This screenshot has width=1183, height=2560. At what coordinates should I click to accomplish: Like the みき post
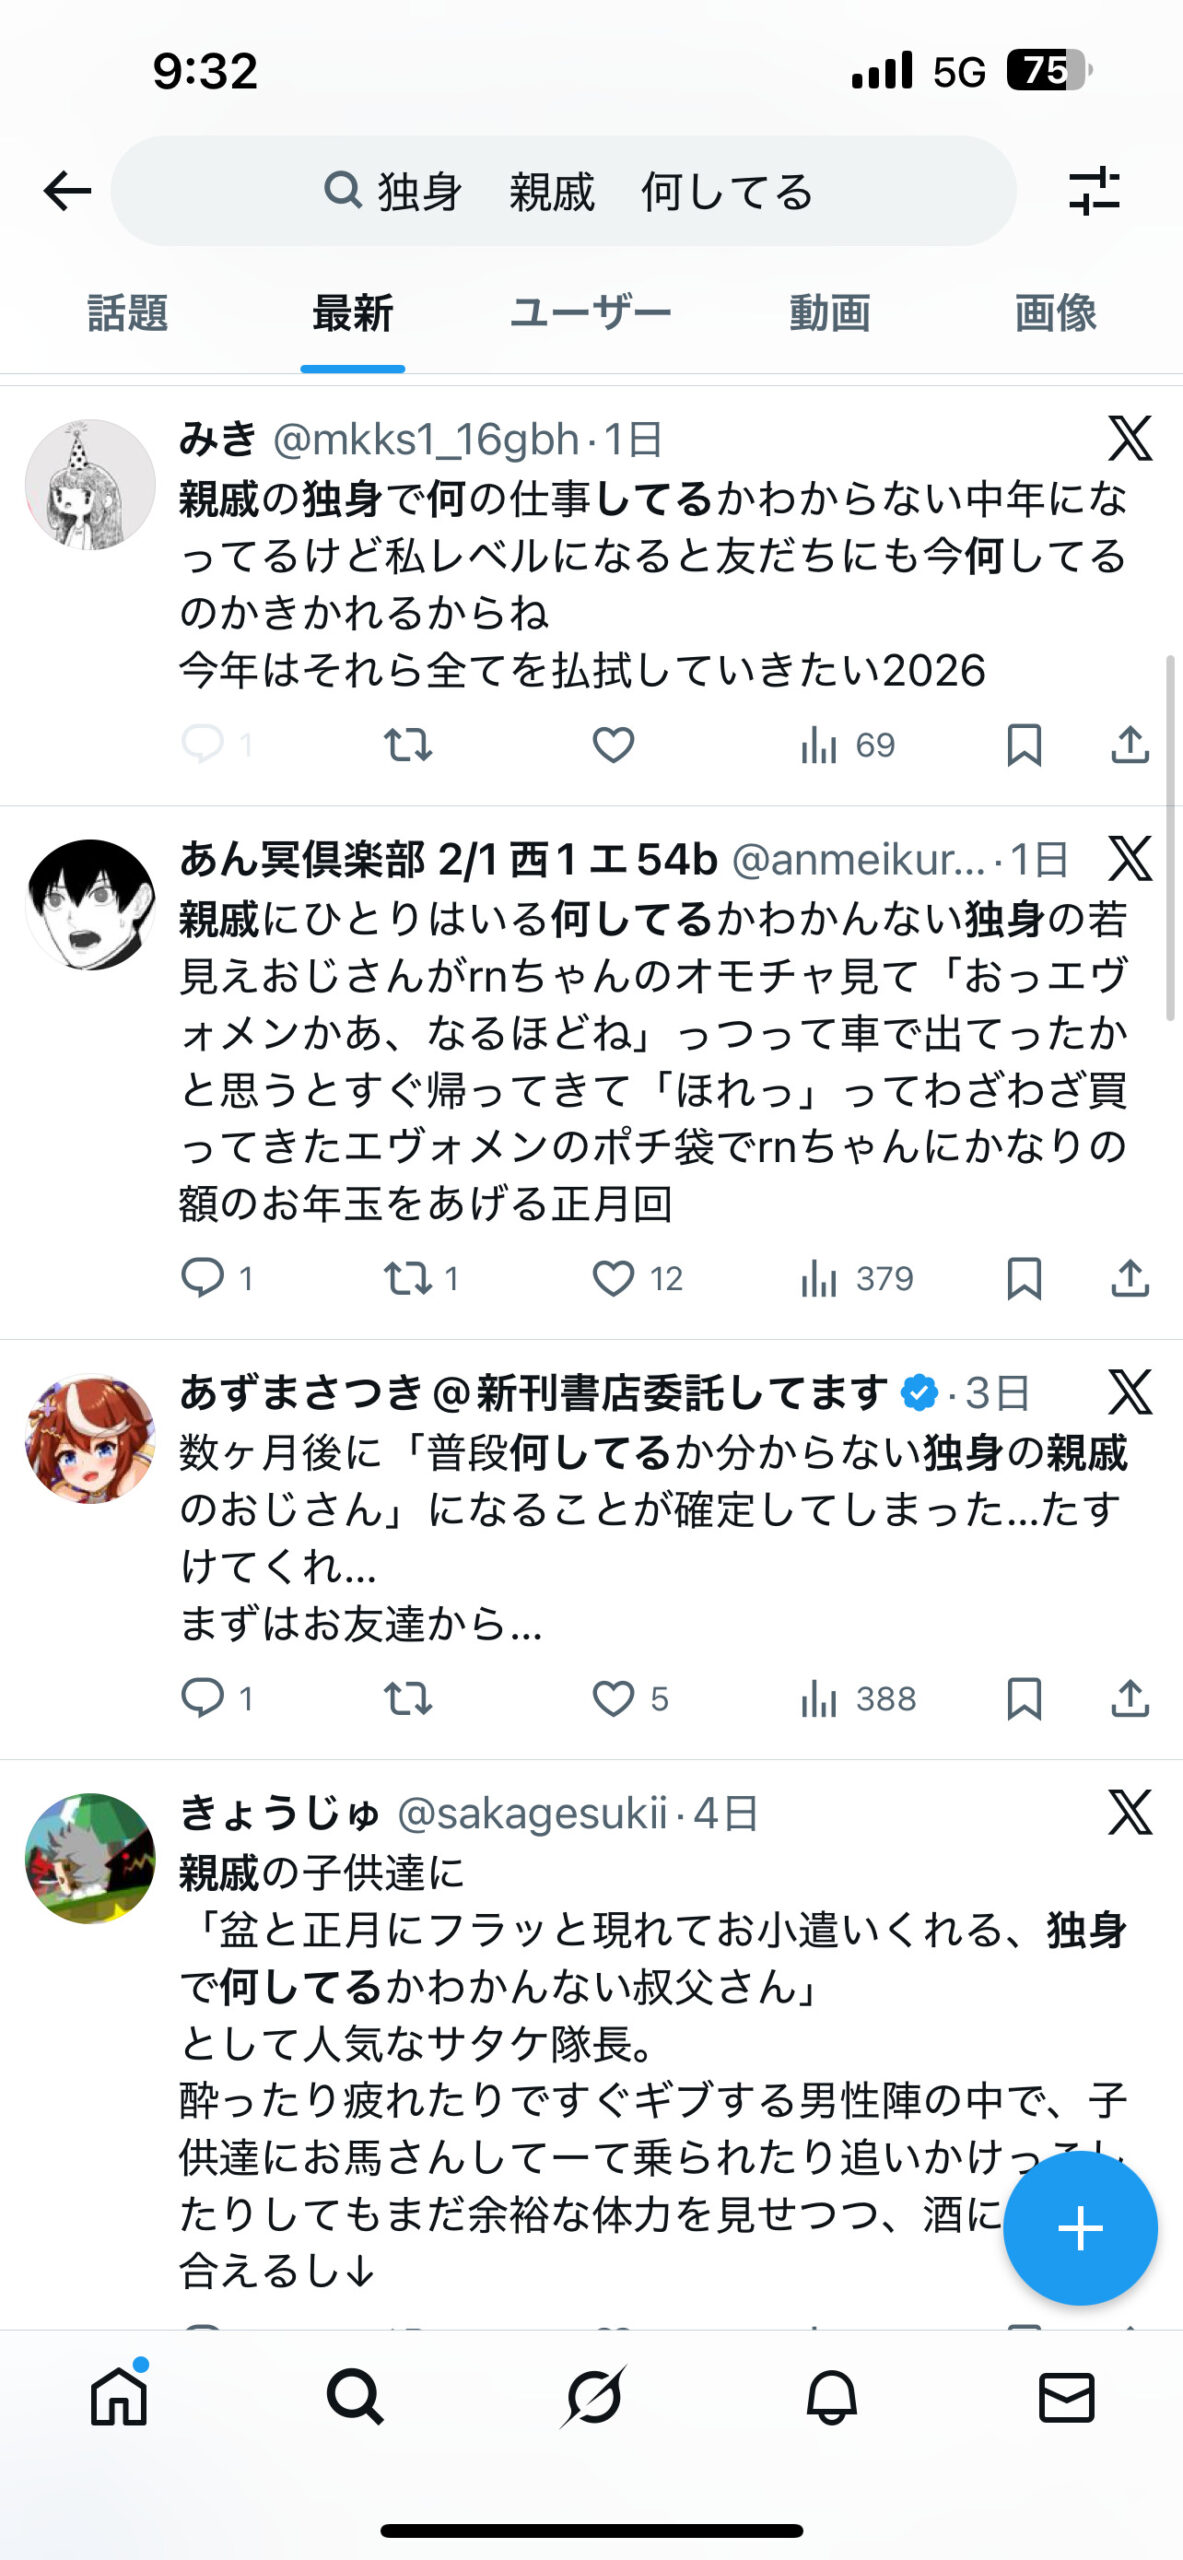(x=613, y=745)
